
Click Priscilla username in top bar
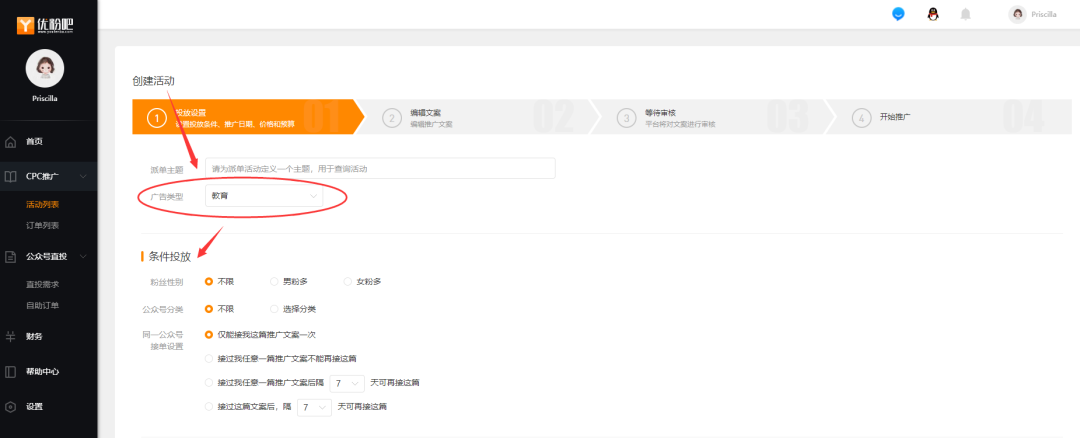(x=1044, y=14)
